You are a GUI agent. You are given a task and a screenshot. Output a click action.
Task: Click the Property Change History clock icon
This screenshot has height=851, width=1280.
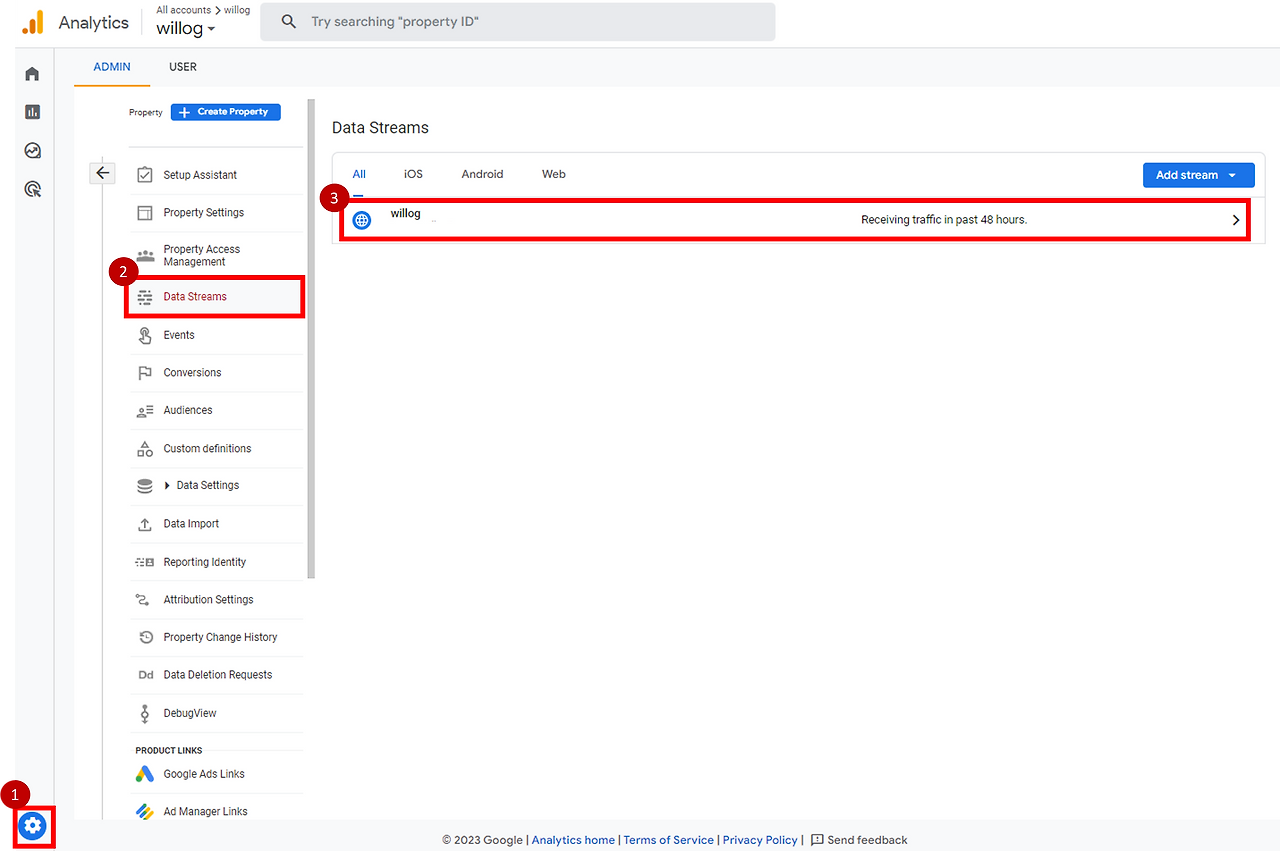click(145, 637)
